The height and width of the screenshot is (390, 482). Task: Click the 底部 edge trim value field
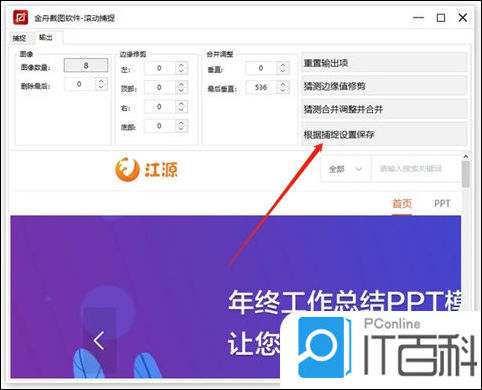pos(159,126)
